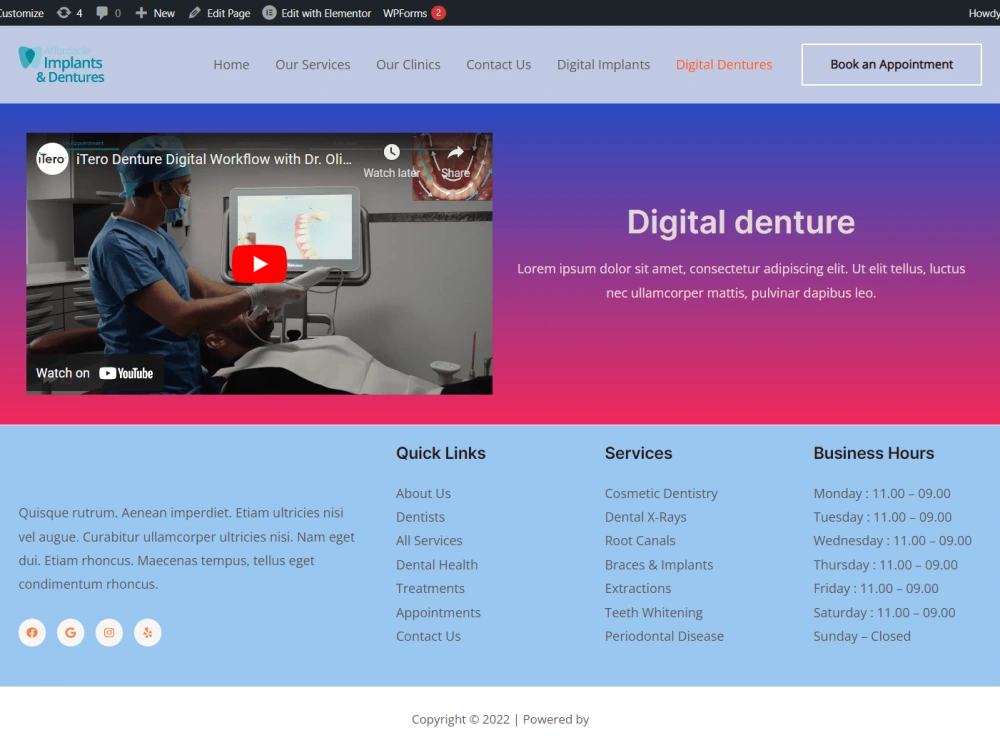Play the YouTube video with red play button
This screenshot has width=1000, height=750.
[x=259, y=263]
